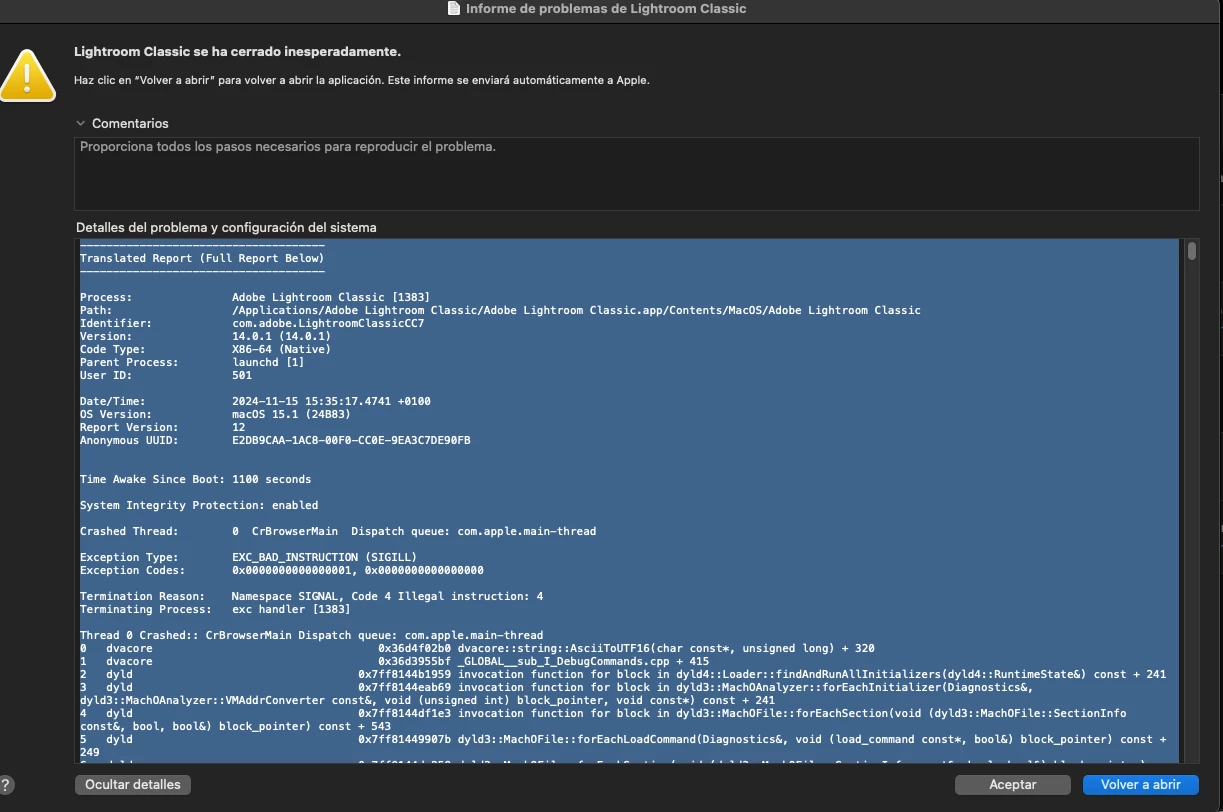
Task: Click stack frame 4 dyld forEachSection
Action: click(603, 719)
